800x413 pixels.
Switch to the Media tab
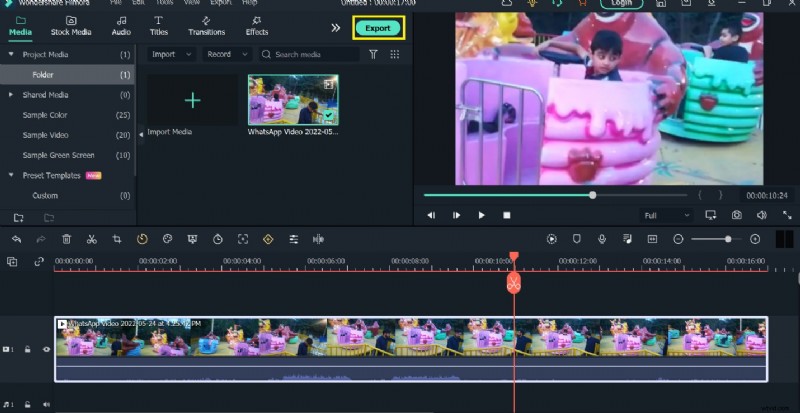20,26
